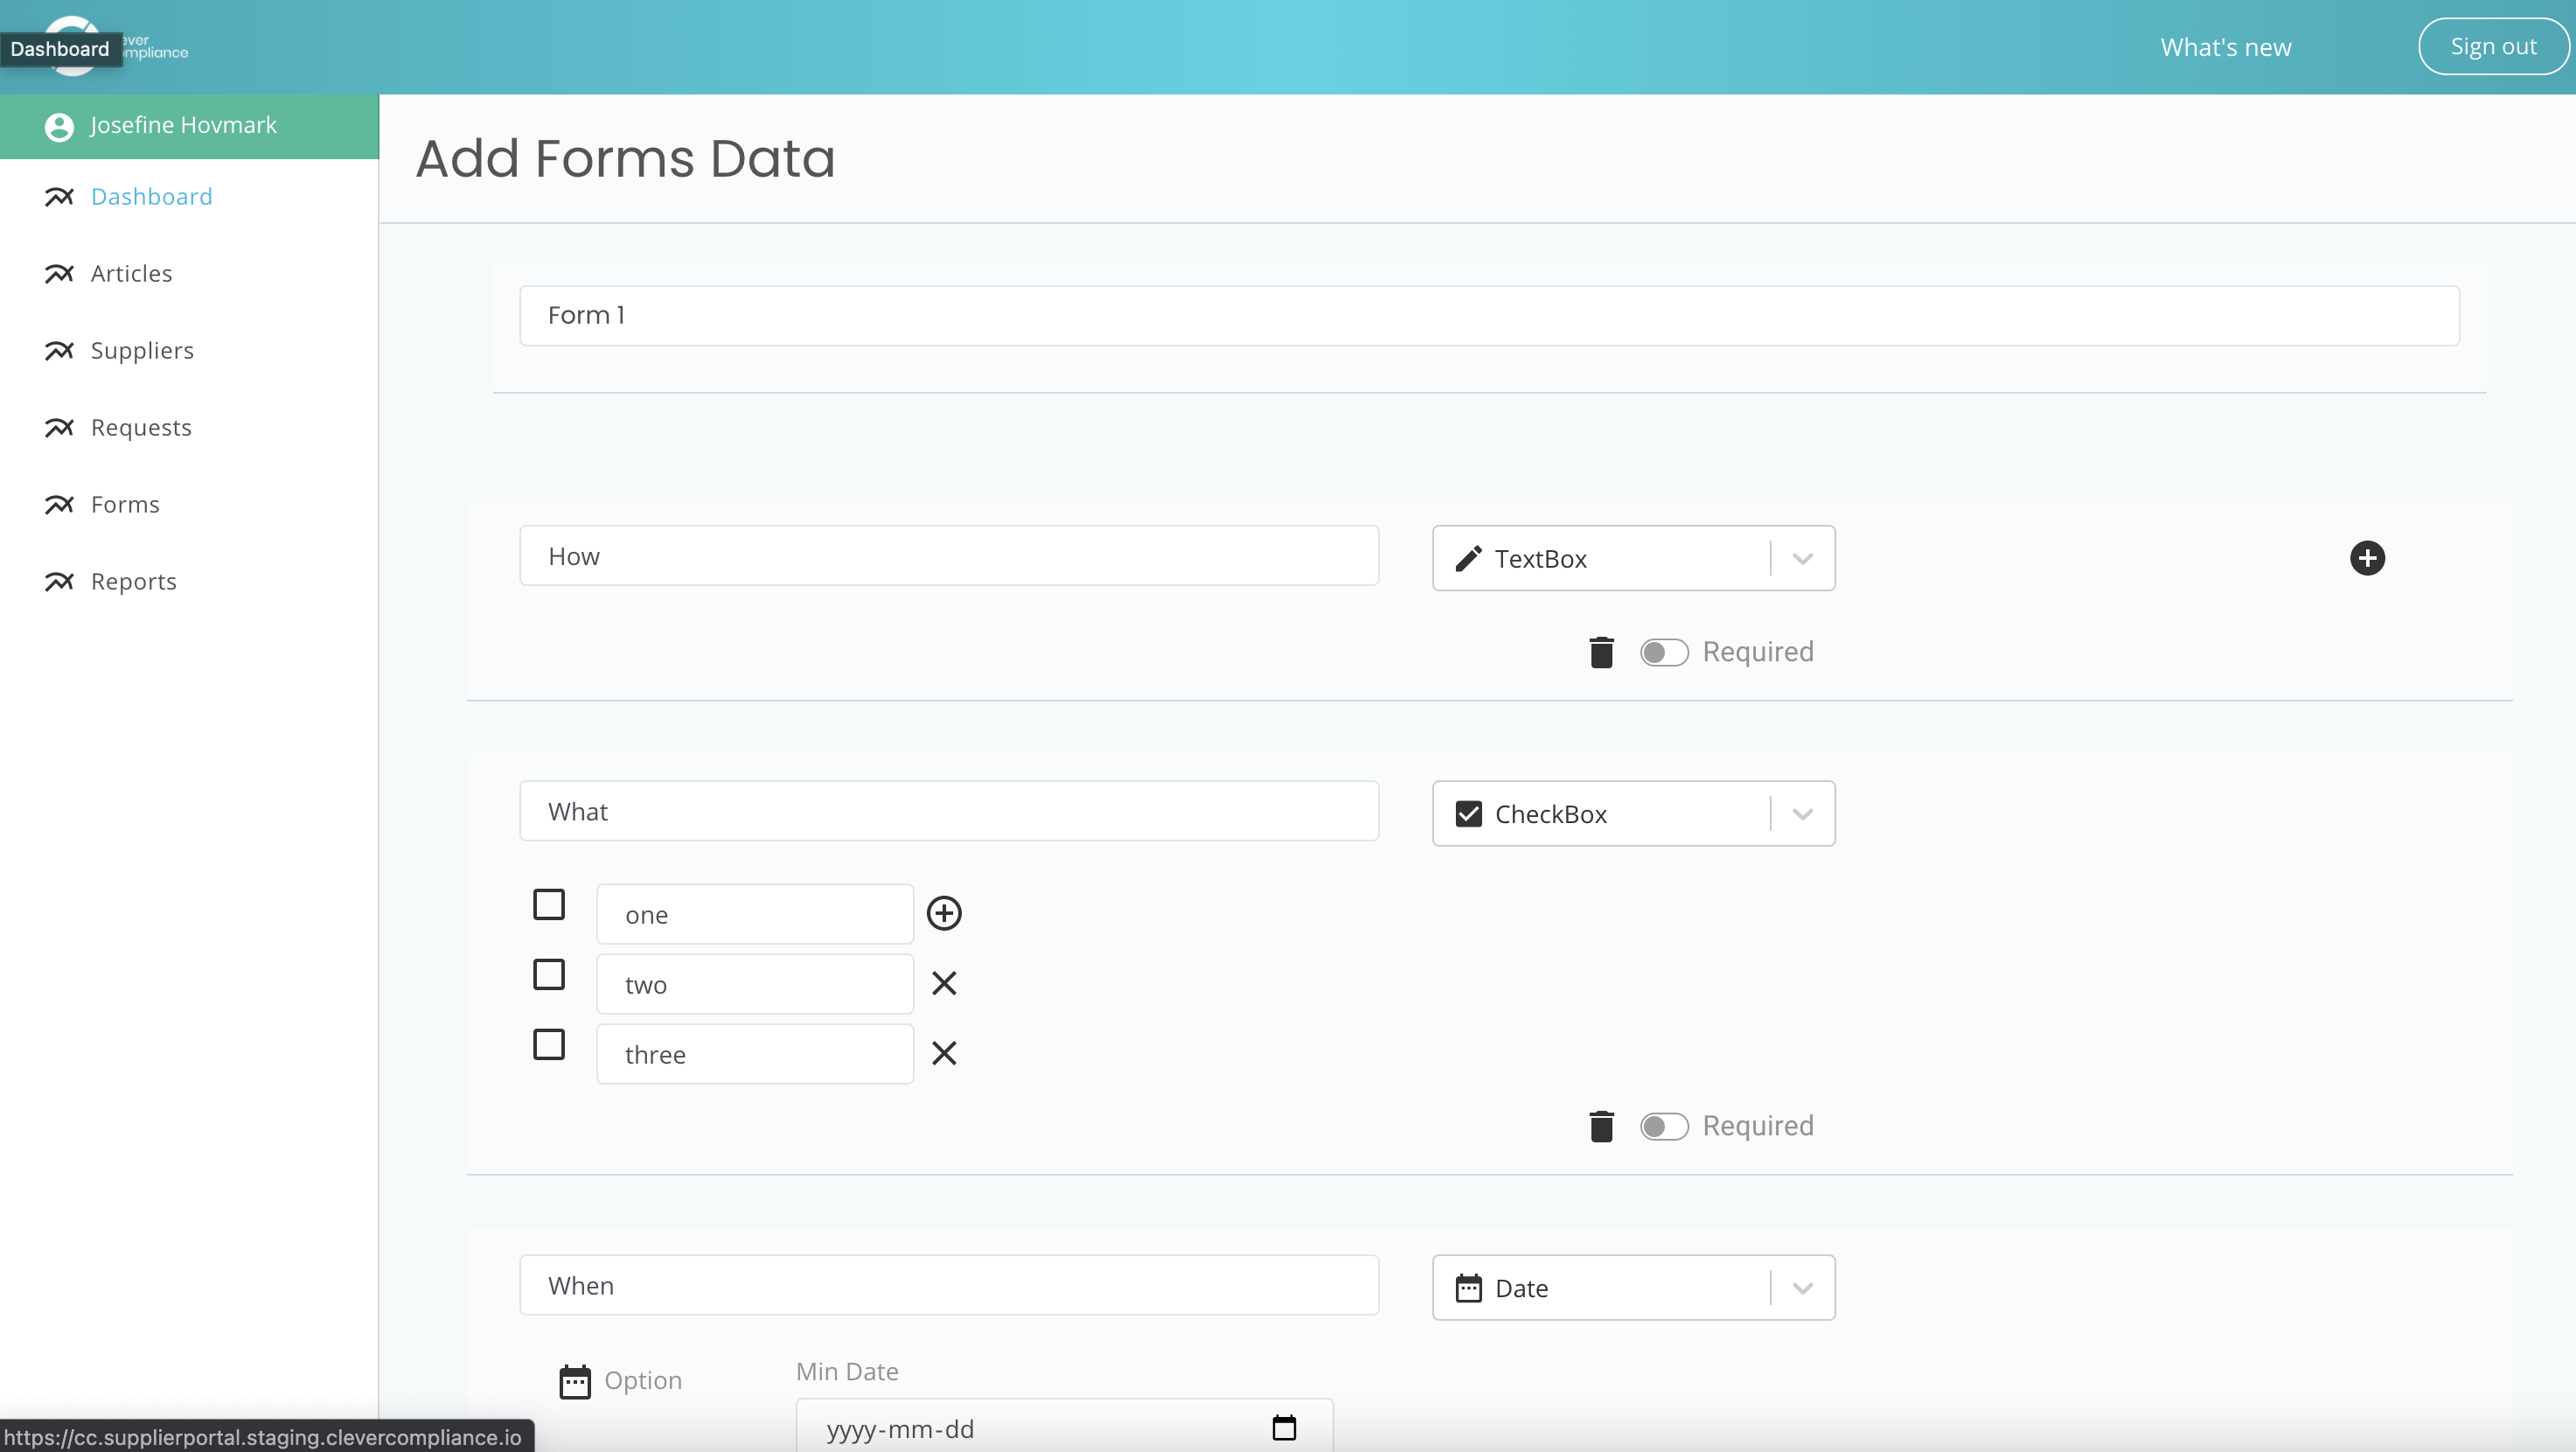The height and width of the screenshot is (1452, 2576).
Task: Click the 'Add Forms Data' page heading
Action: pos(625,158)
